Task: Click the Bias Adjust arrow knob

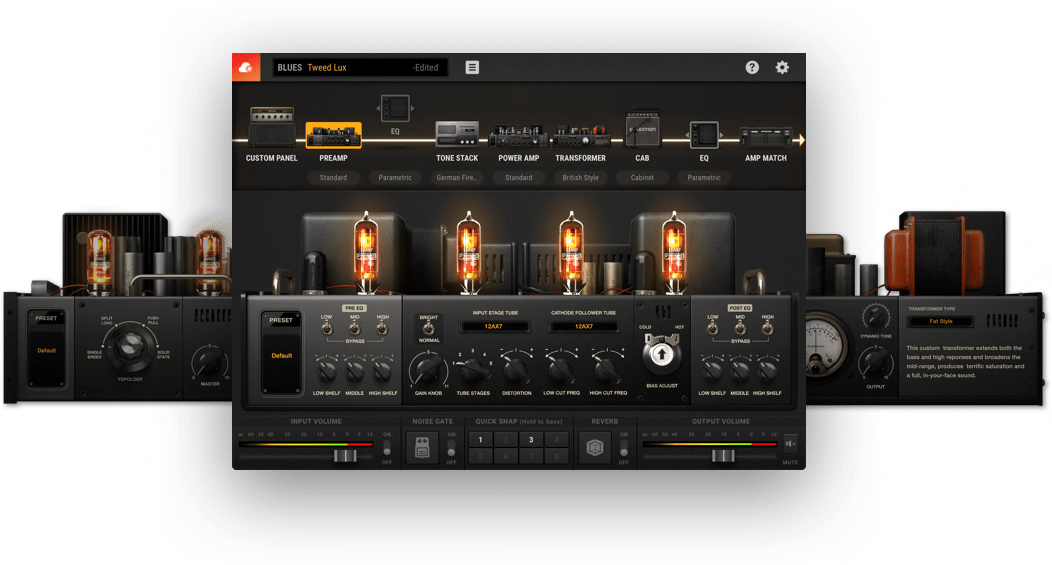Action: (662, 355)
